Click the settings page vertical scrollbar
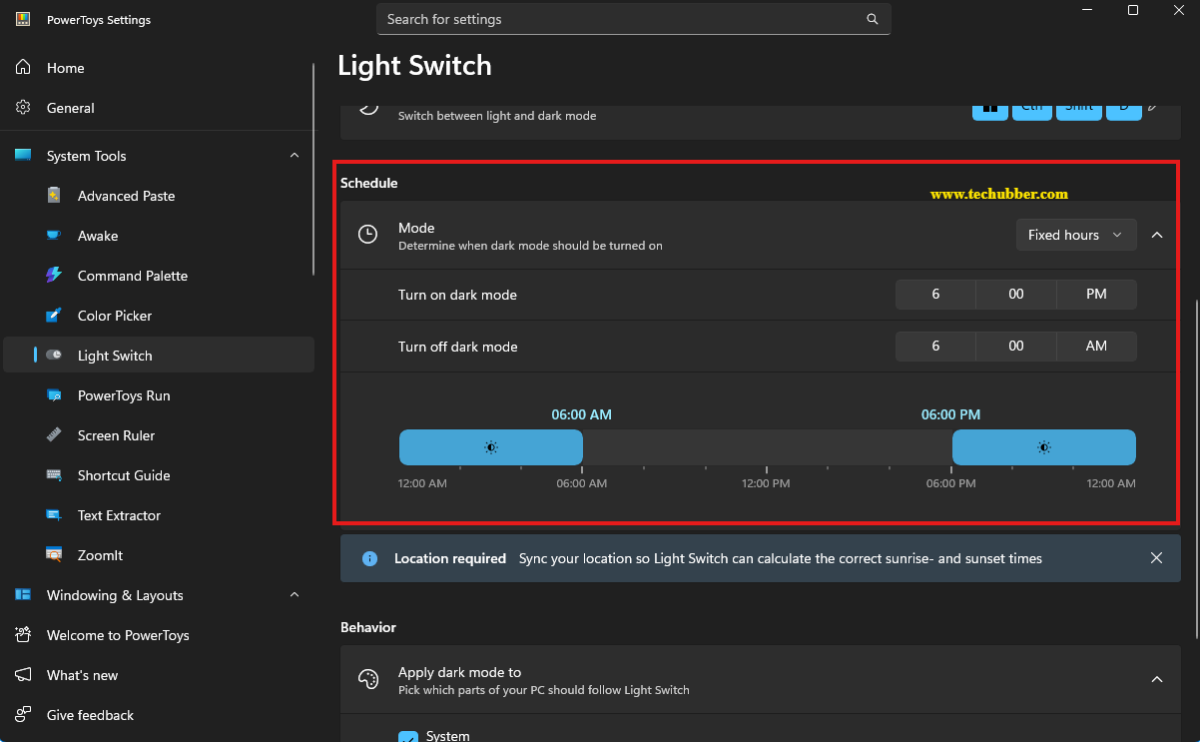This screenshot has height=742, width=1200. pos(1195,470)
